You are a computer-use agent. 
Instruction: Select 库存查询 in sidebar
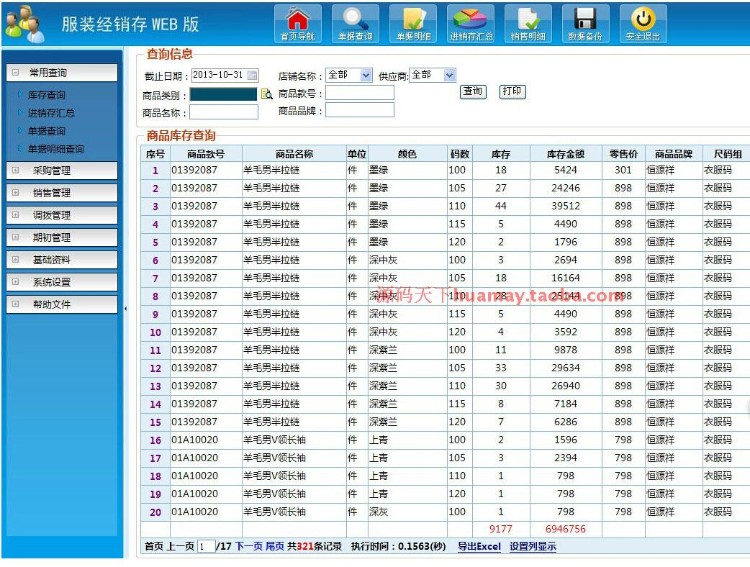click(x=46, y=95)
